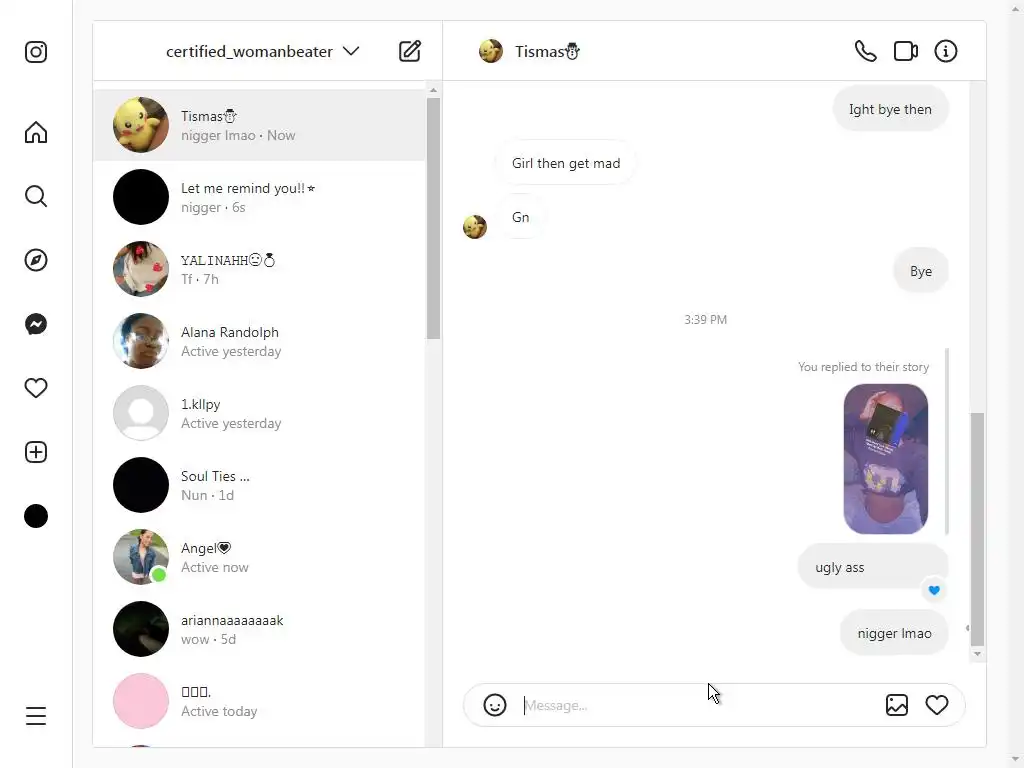Open the emoji picker in message box
Image resolution: width=1024 pixels, height=768 pixels.
pos(495,705)
